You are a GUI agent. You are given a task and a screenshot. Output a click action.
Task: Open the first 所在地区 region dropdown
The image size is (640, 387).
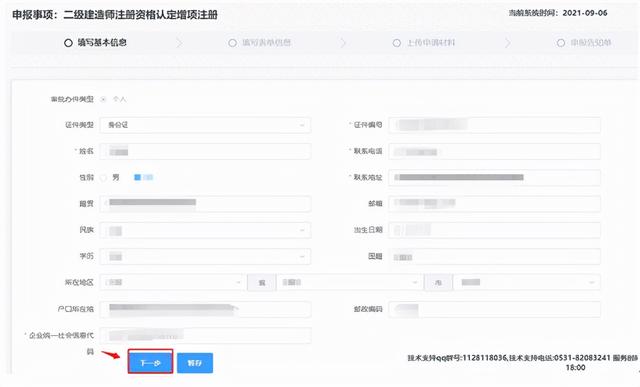pos(172,282)
